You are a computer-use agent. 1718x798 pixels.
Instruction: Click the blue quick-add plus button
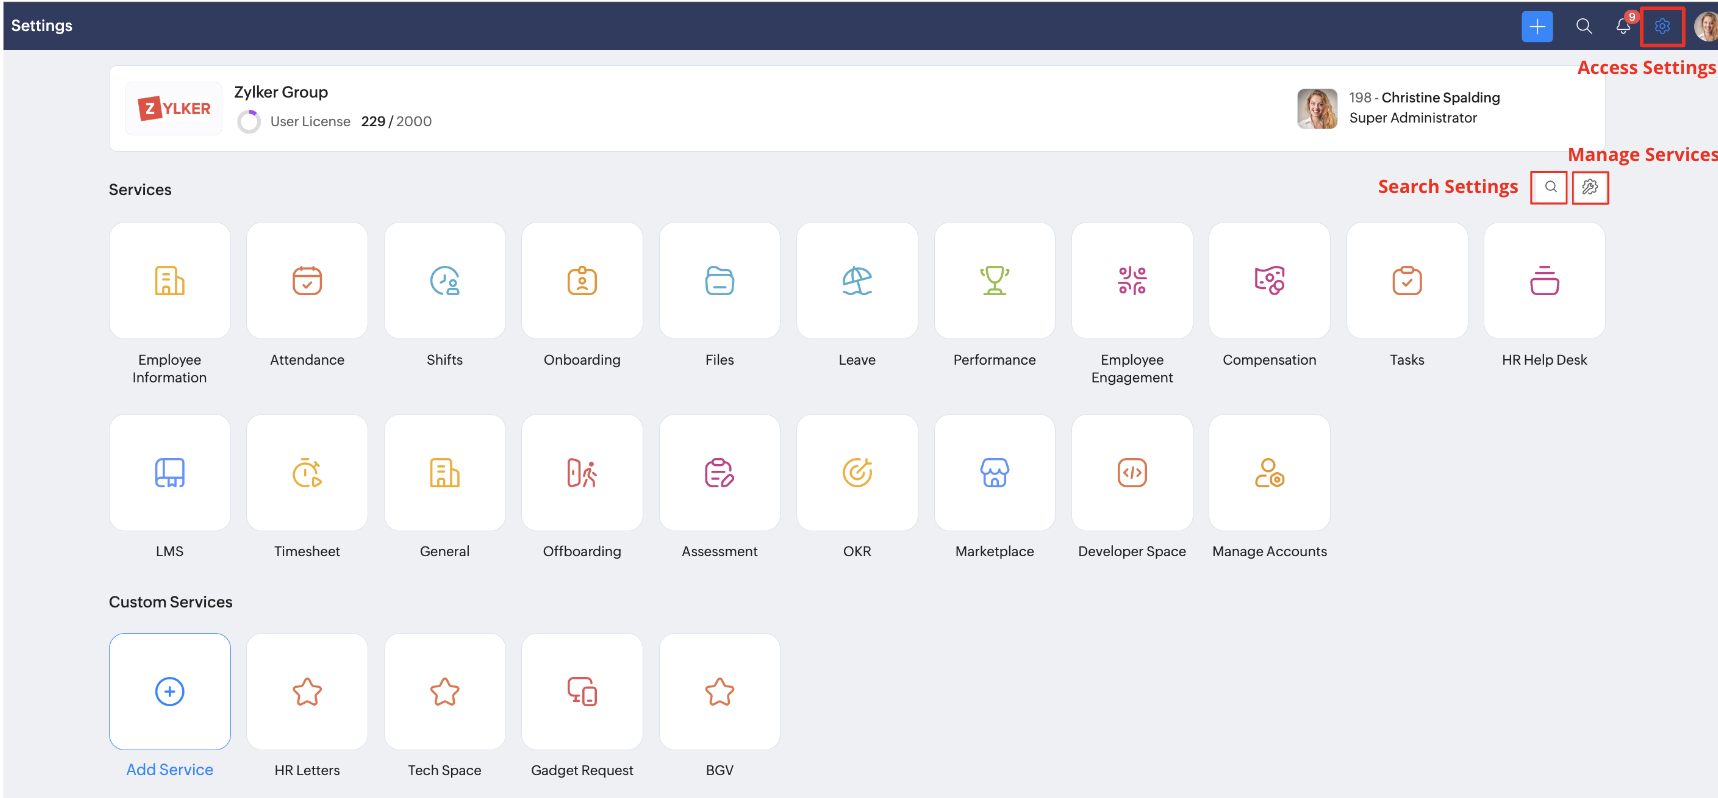[x=1537, y=26]
